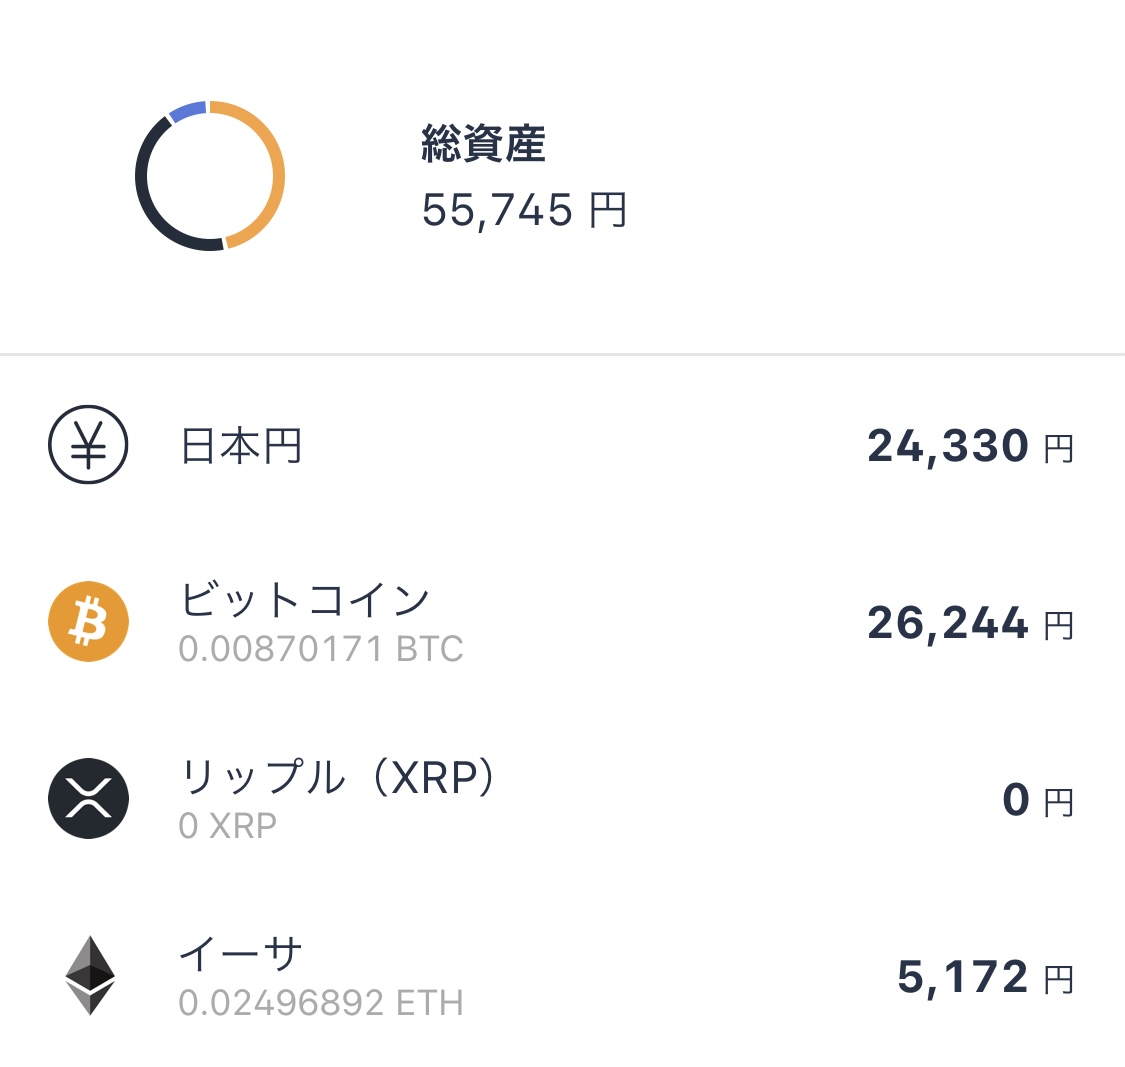Screen dimensions: 1125x1067
Task: Open the ビットコイン asset row label
Action: point(304,600)
